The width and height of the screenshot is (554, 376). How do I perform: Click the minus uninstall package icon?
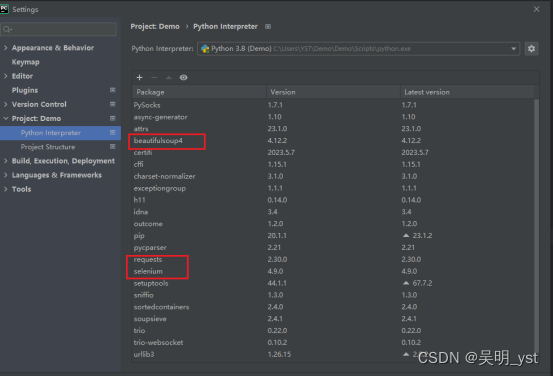(x=154, y=77)
